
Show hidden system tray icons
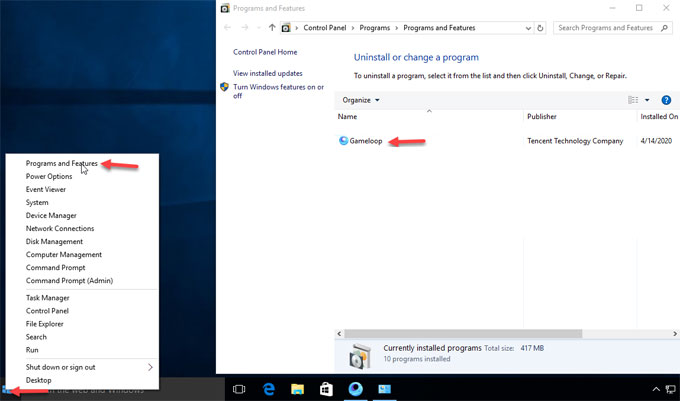[x=656, y=389]
